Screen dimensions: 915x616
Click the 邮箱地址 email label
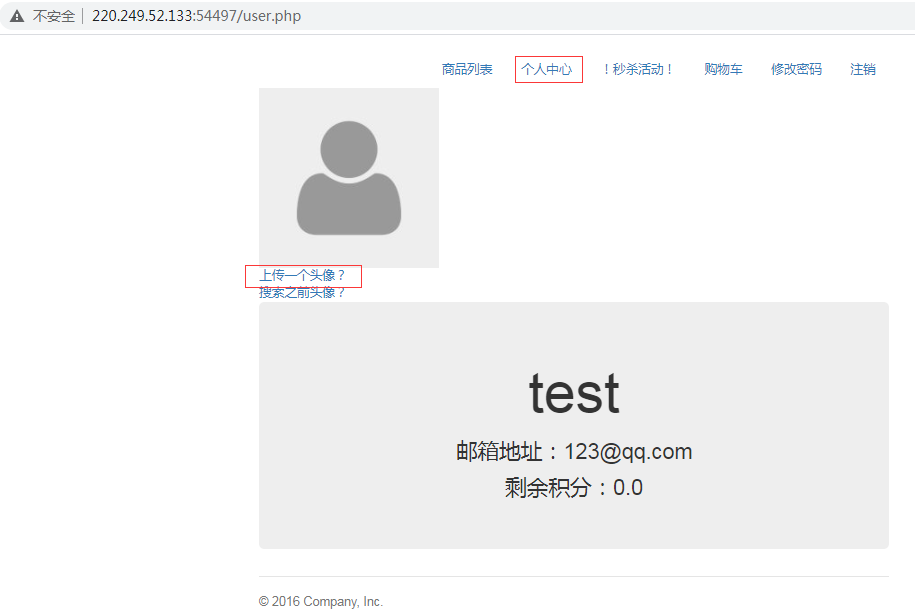[x=500, y=452]
